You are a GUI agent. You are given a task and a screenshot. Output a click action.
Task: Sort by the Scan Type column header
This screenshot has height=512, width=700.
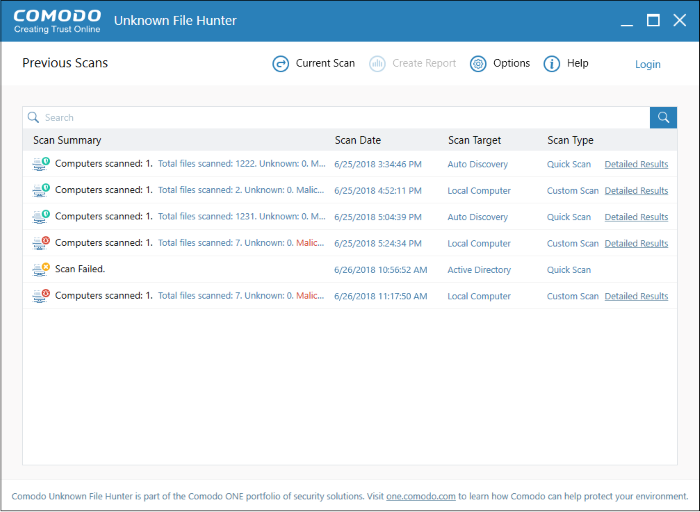(x=570, y=140)
